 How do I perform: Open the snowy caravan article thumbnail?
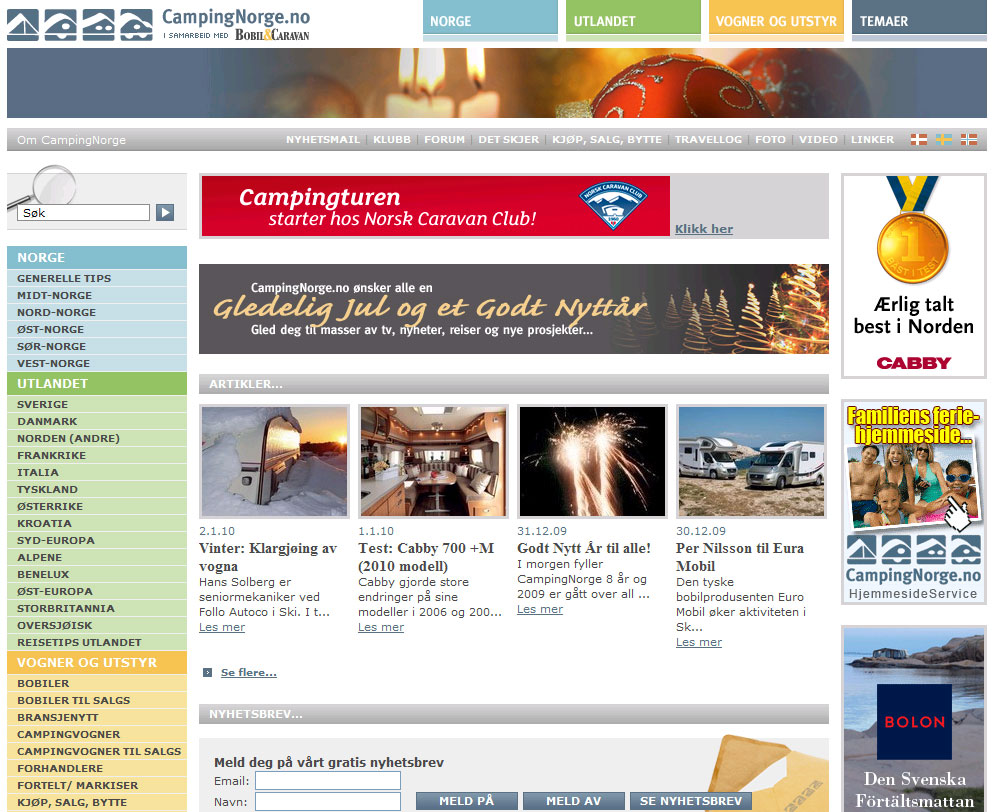[x=275, y=461]
